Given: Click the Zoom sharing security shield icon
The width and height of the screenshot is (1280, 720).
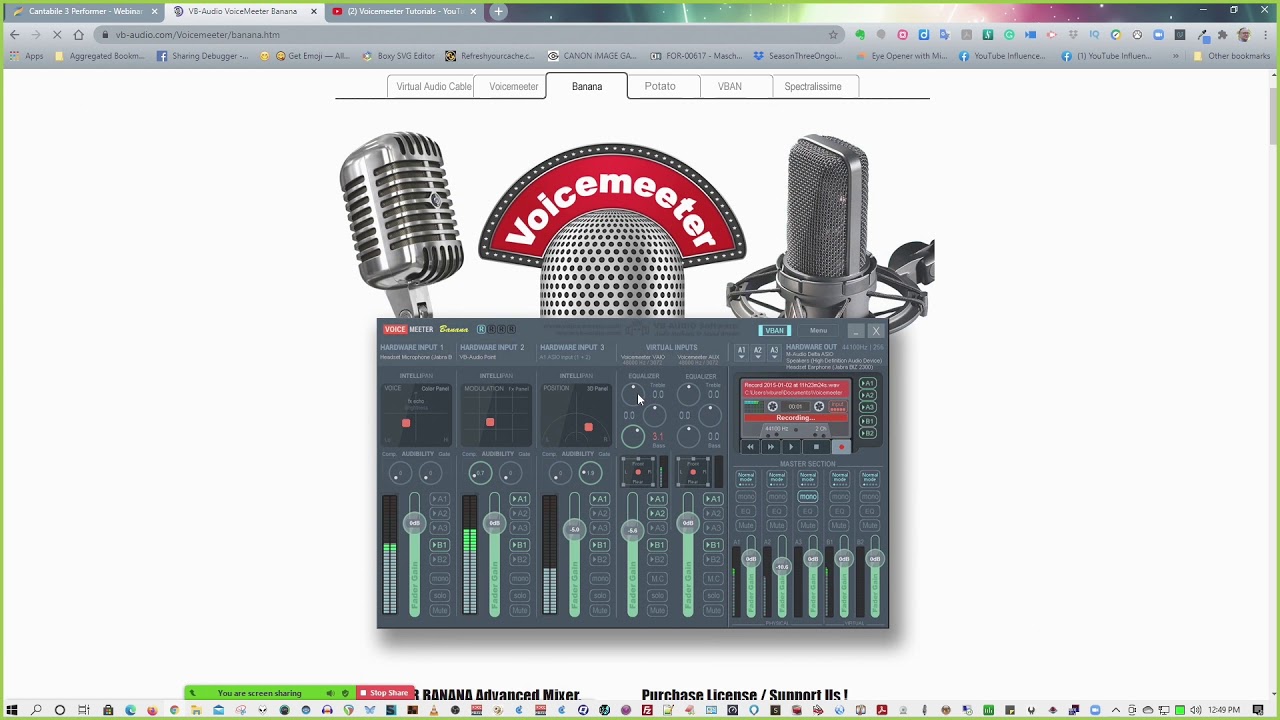Looking at the screenshot, I should [346, 693].
